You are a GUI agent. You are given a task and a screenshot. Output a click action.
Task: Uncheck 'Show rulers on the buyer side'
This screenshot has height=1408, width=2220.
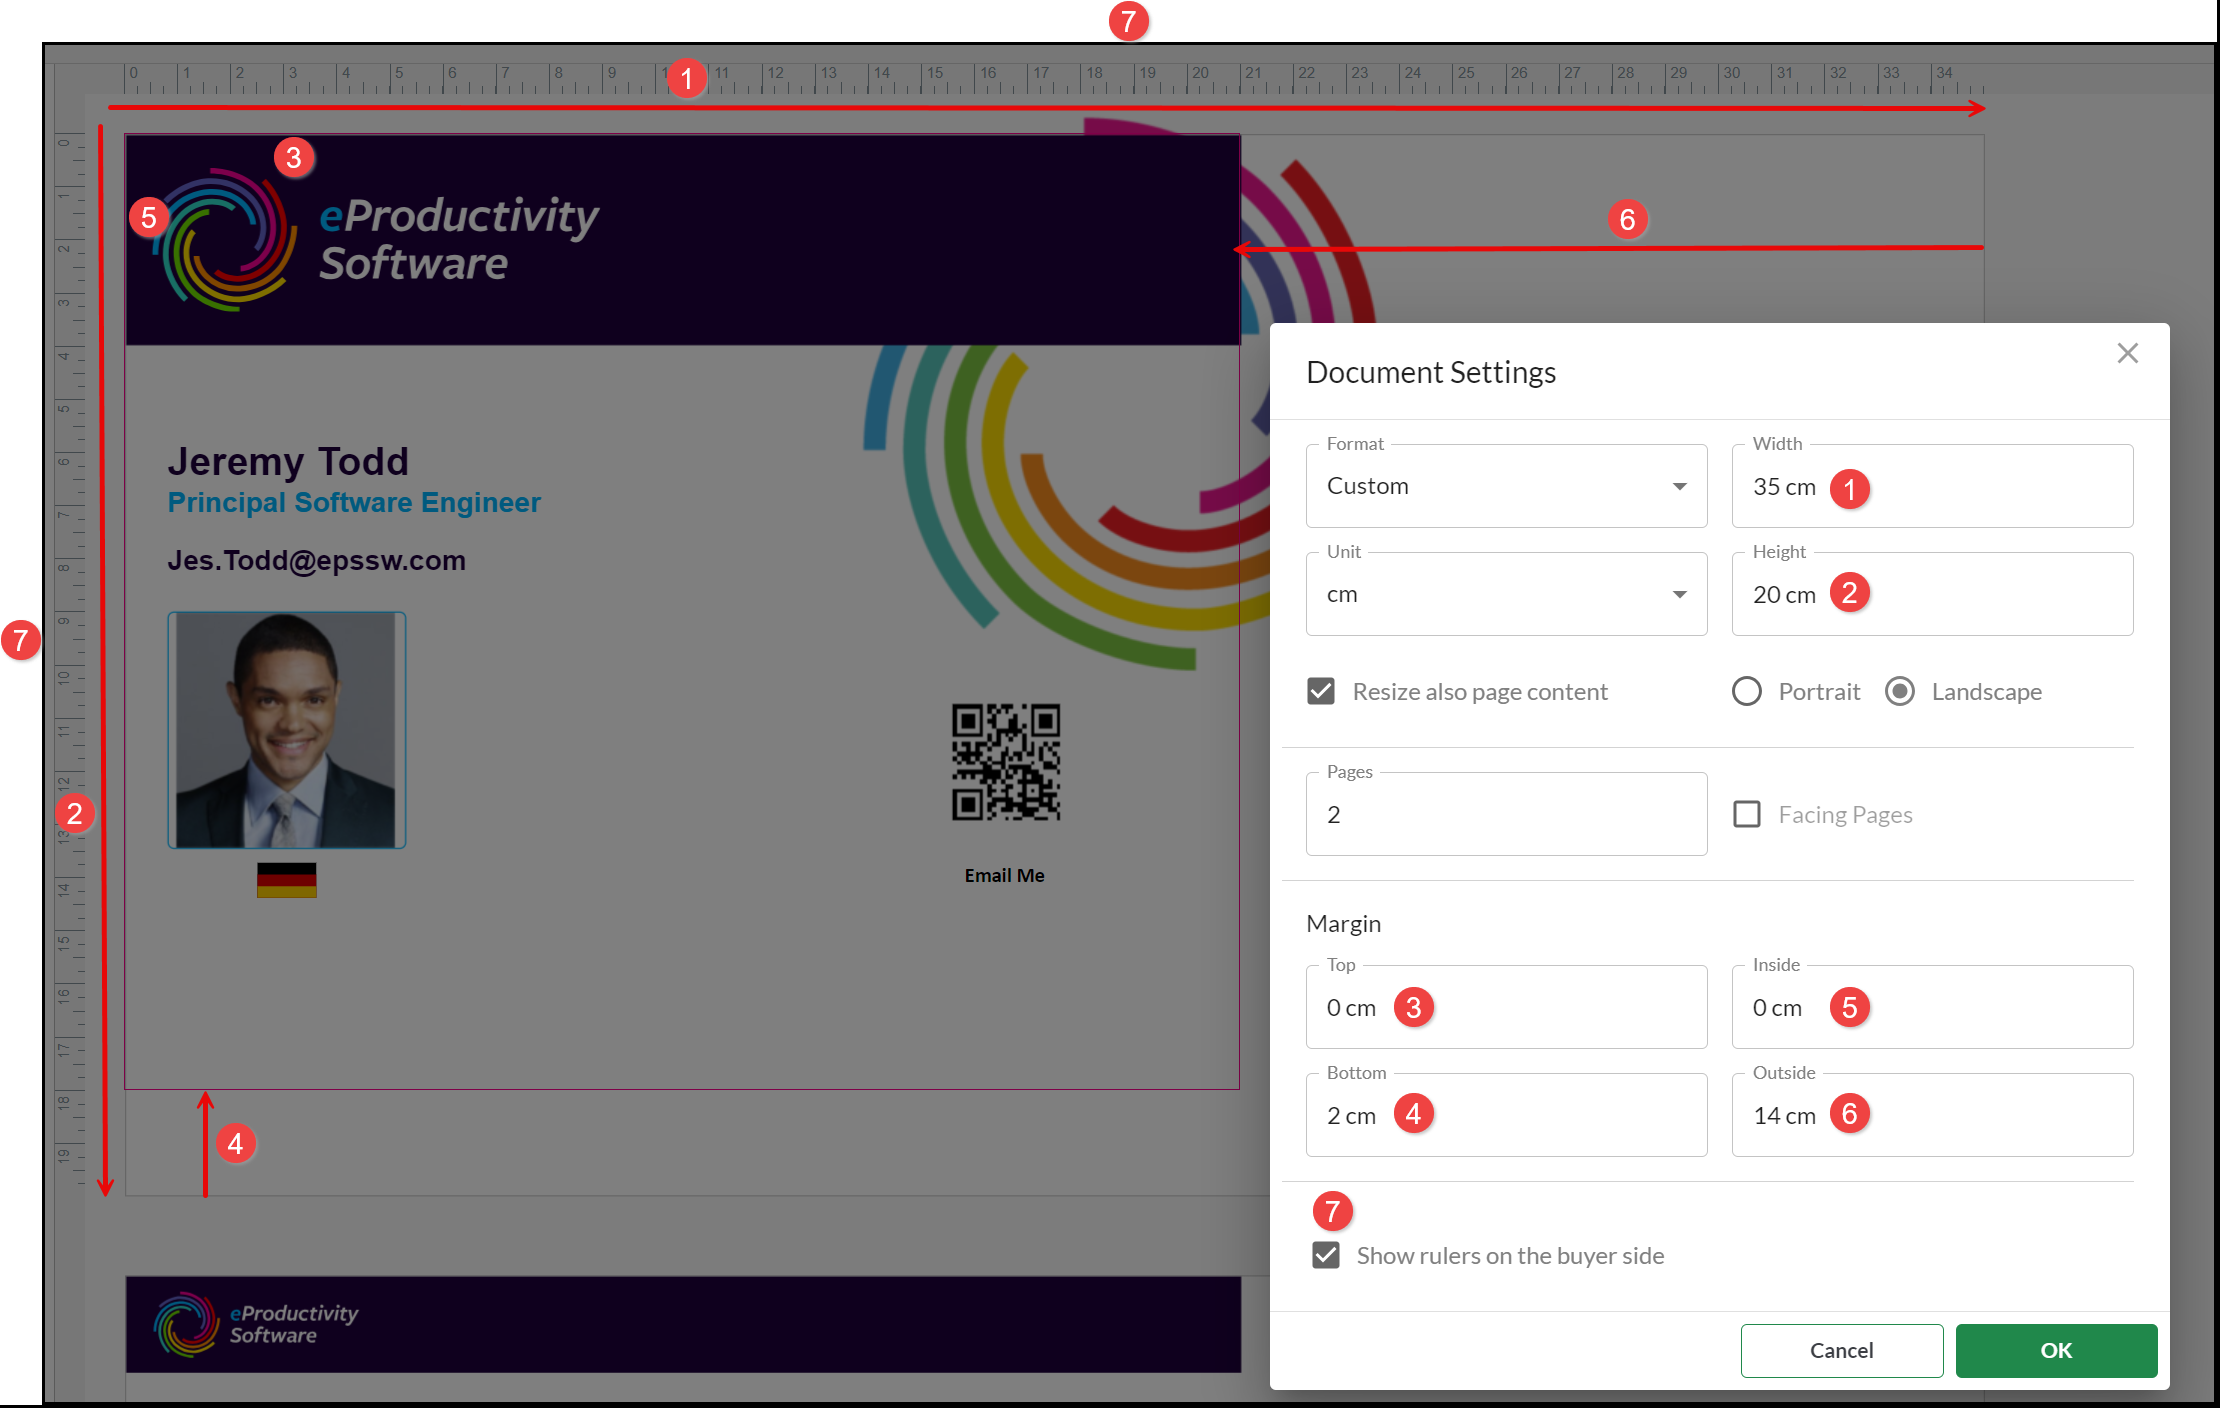(x=1326, y=1255)
